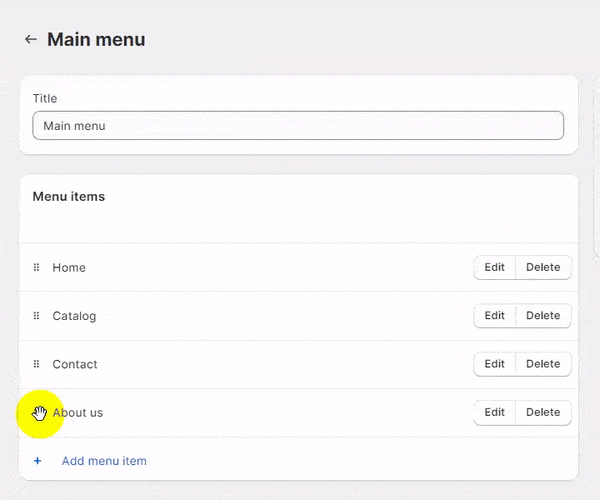Click the drag handle for About us
Image resolution: width=600 pixels, height=500 pixels.
tap(38, 413)
